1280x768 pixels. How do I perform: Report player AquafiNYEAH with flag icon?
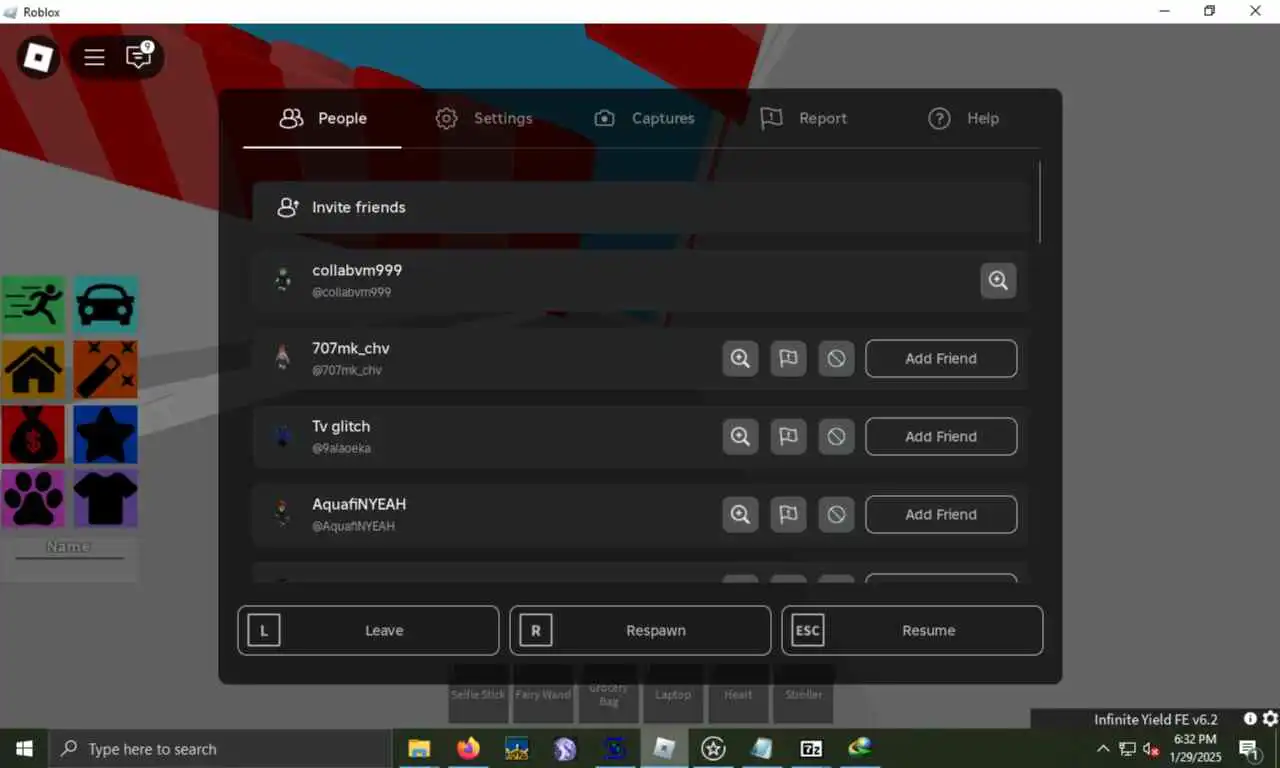tap(788, 514)
